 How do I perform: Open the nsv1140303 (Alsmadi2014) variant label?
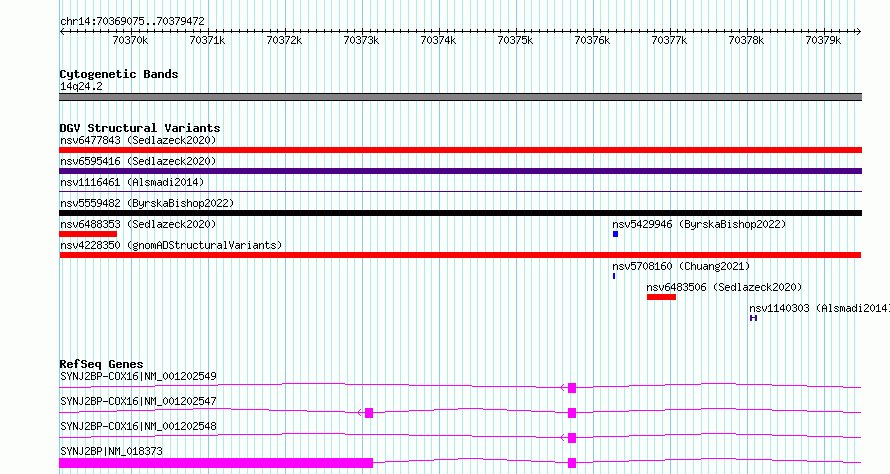[819, 308]
